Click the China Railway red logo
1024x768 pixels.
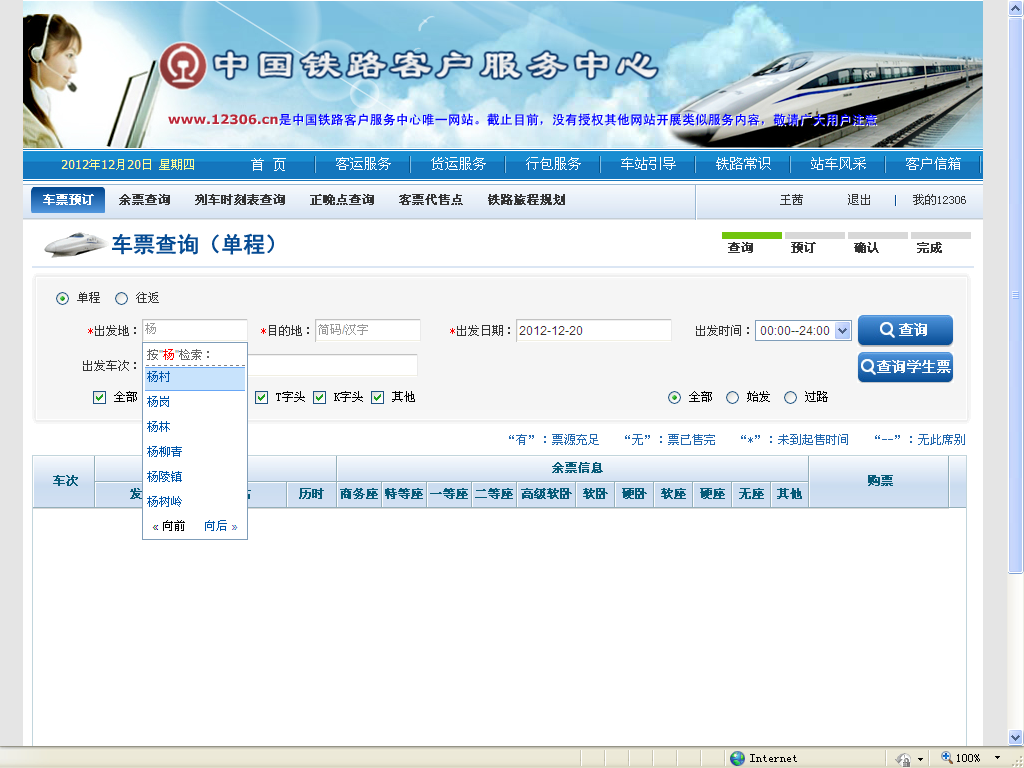[x=184, y=65]
